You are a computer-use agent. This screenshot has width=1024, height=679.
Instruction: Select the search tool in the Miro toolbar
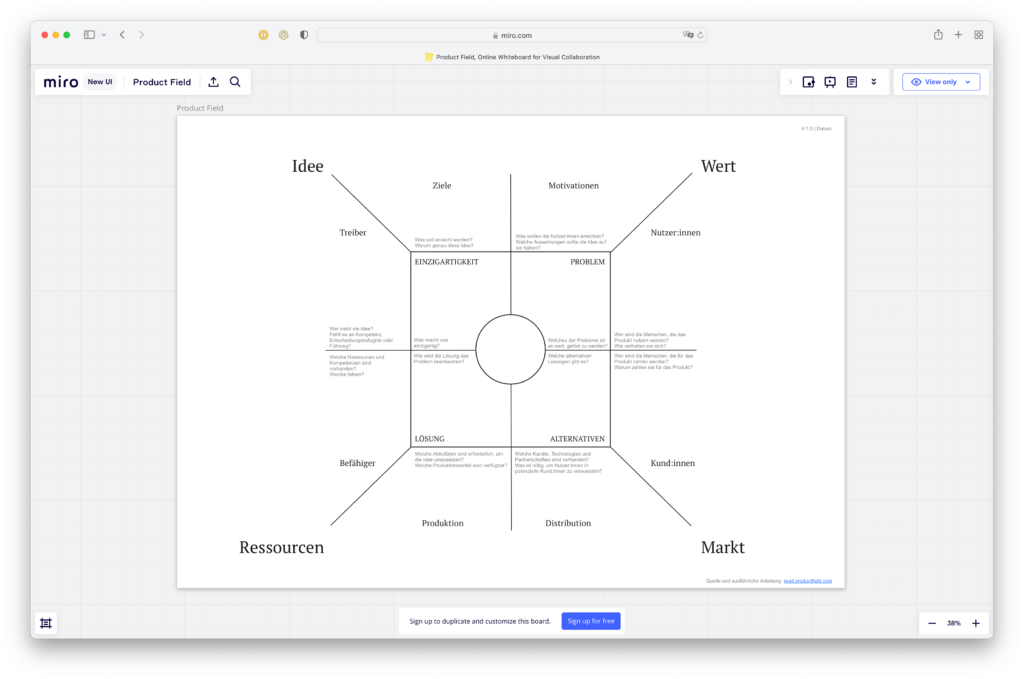pyautogui.click(x=235, y=82)
